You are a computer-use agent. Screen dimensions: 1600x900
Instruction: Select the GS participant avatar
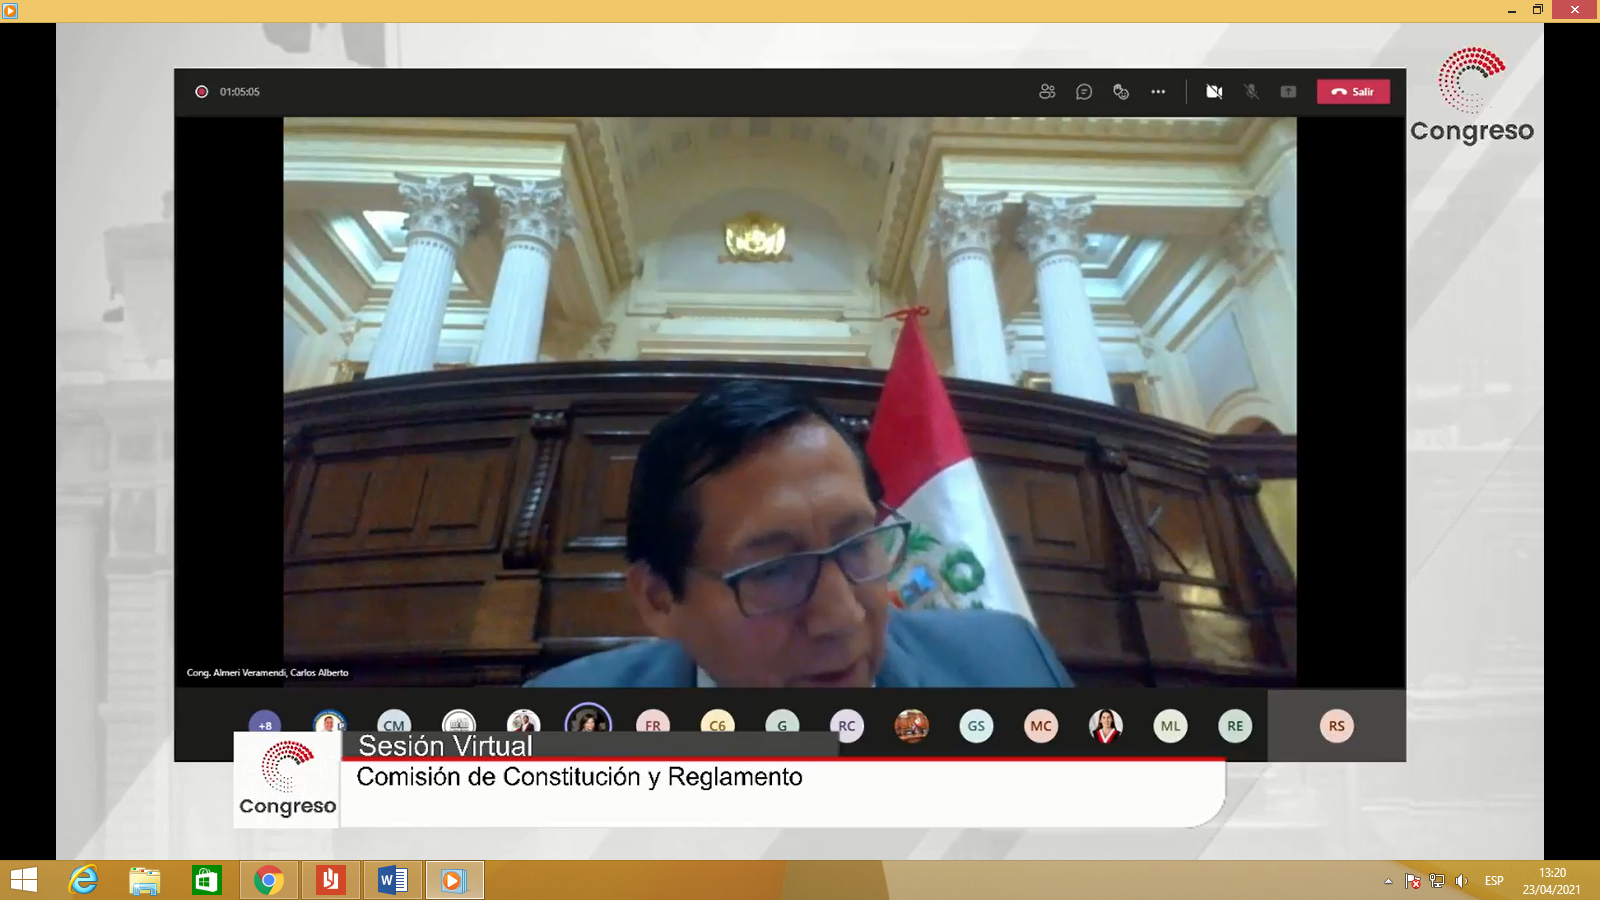click(x=976, y=726)
